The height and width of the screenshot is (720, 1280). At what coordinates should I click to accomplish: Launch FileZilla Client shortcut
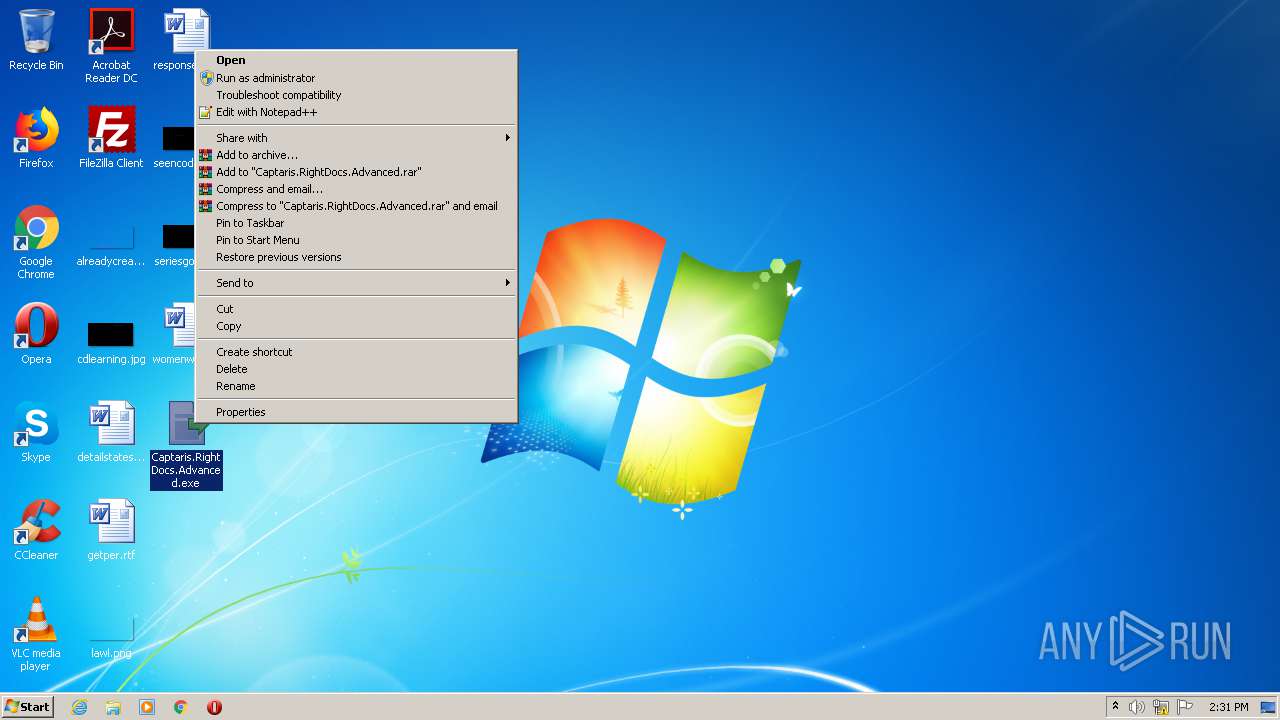(x=111, y=138)
